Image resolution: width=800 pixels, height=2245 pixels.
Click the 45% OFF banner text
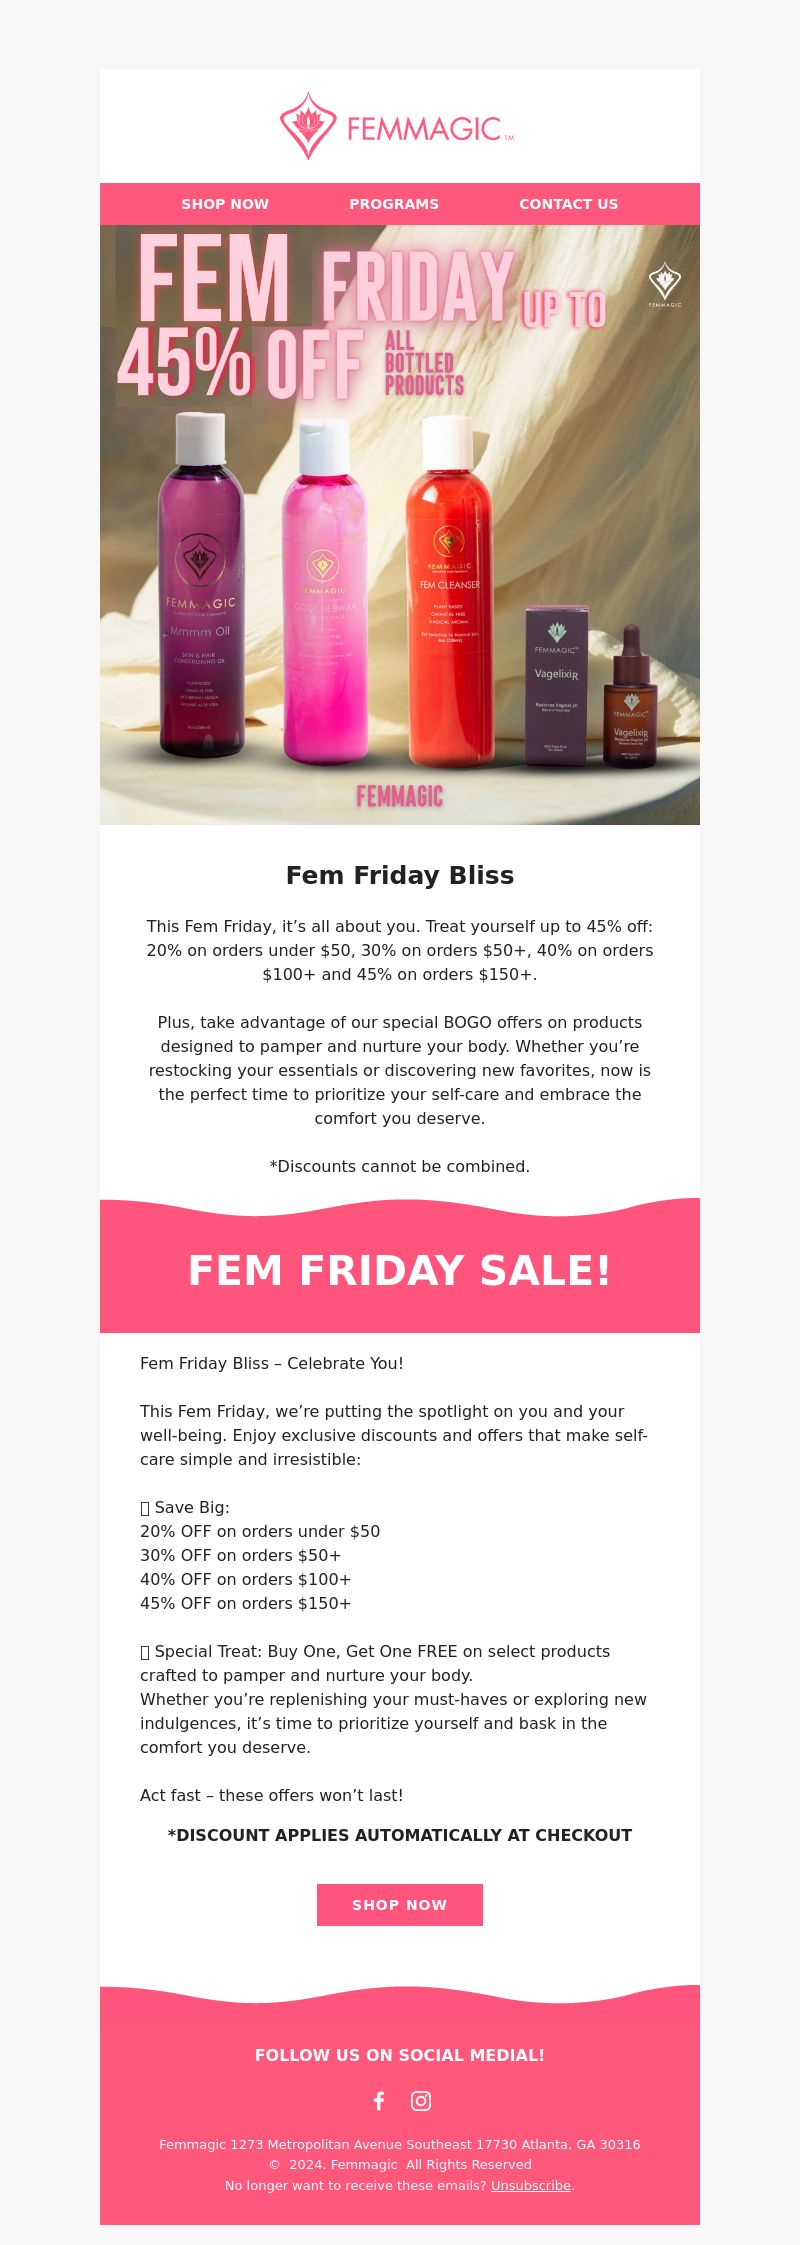click(x=240, y=365)
